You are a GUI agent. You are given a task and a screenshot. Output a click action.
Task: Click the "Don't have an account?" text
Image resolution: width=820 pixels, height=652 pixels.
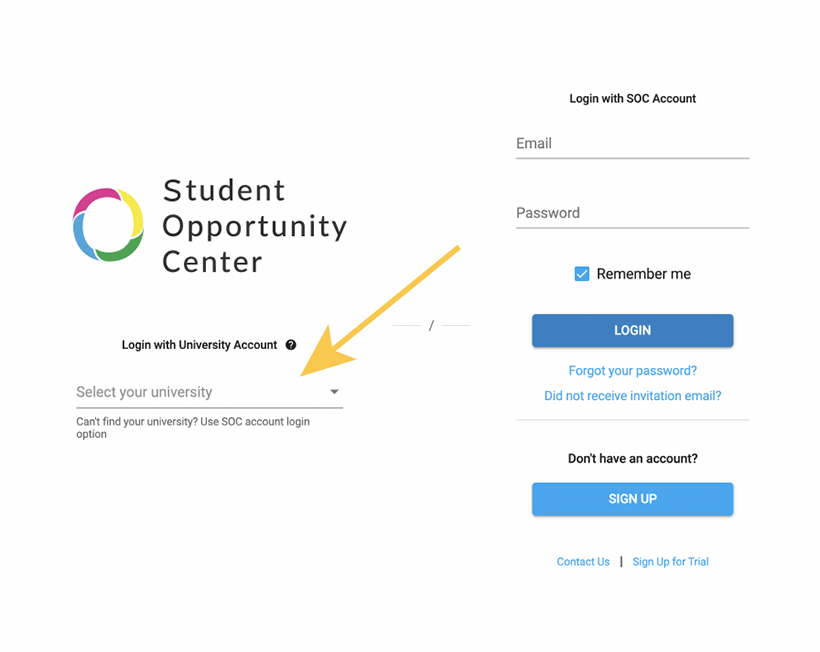coord(632,459)
